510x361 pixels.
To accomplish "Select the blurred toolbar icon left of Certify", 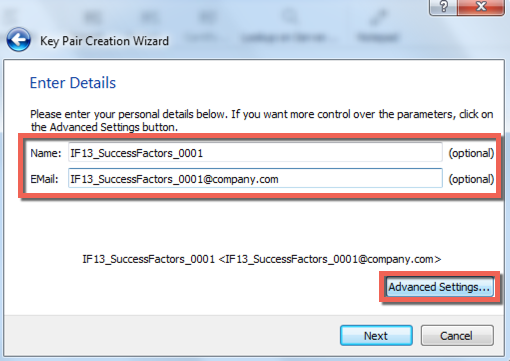I will point(150,17).
